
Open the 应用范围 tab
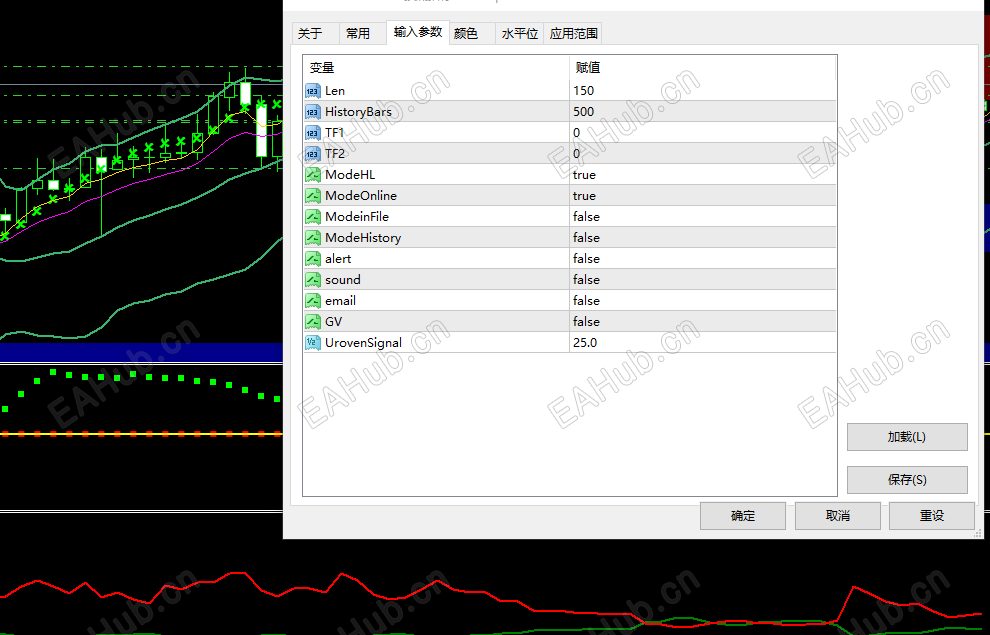[573, 33]
